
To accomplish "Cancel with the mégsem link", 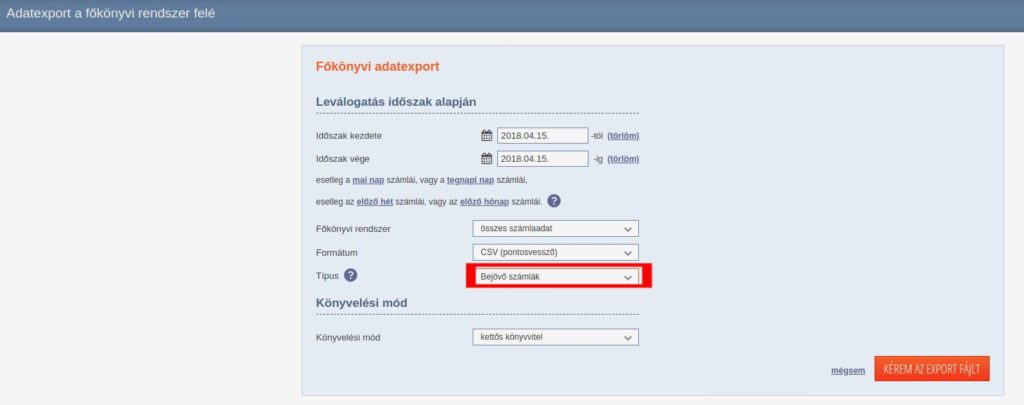I will tap(847, 370).
